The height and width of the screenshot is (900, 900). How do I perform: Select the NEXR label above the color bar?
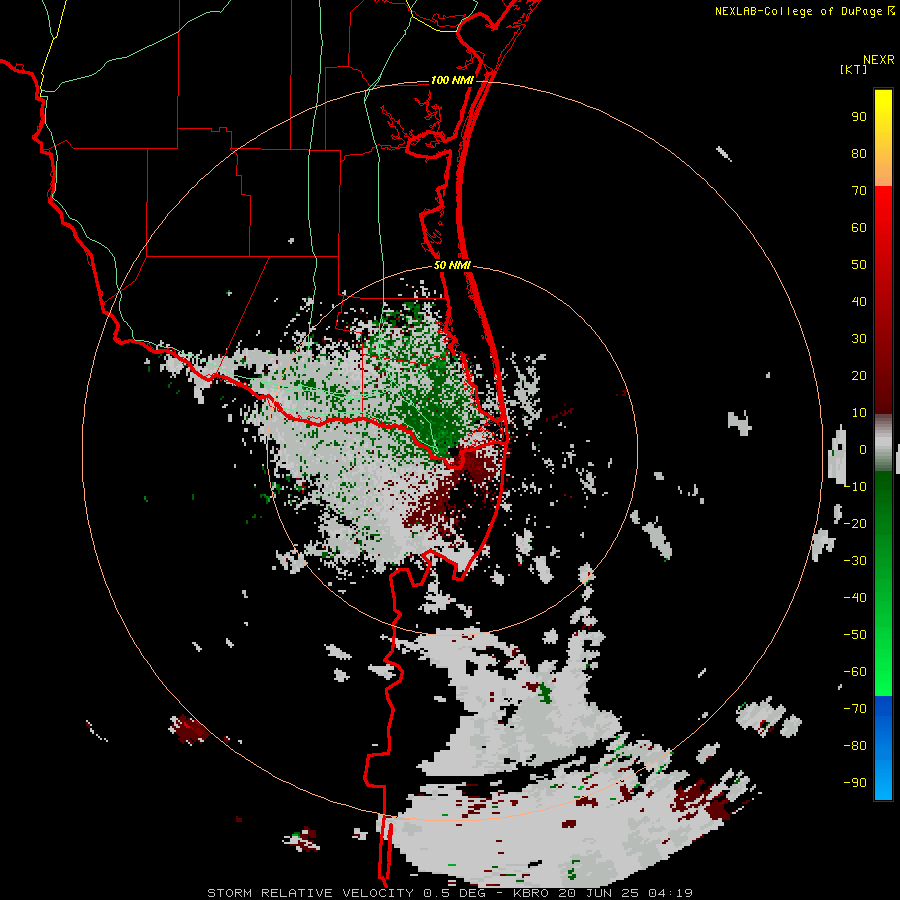[x=879, y=60]
